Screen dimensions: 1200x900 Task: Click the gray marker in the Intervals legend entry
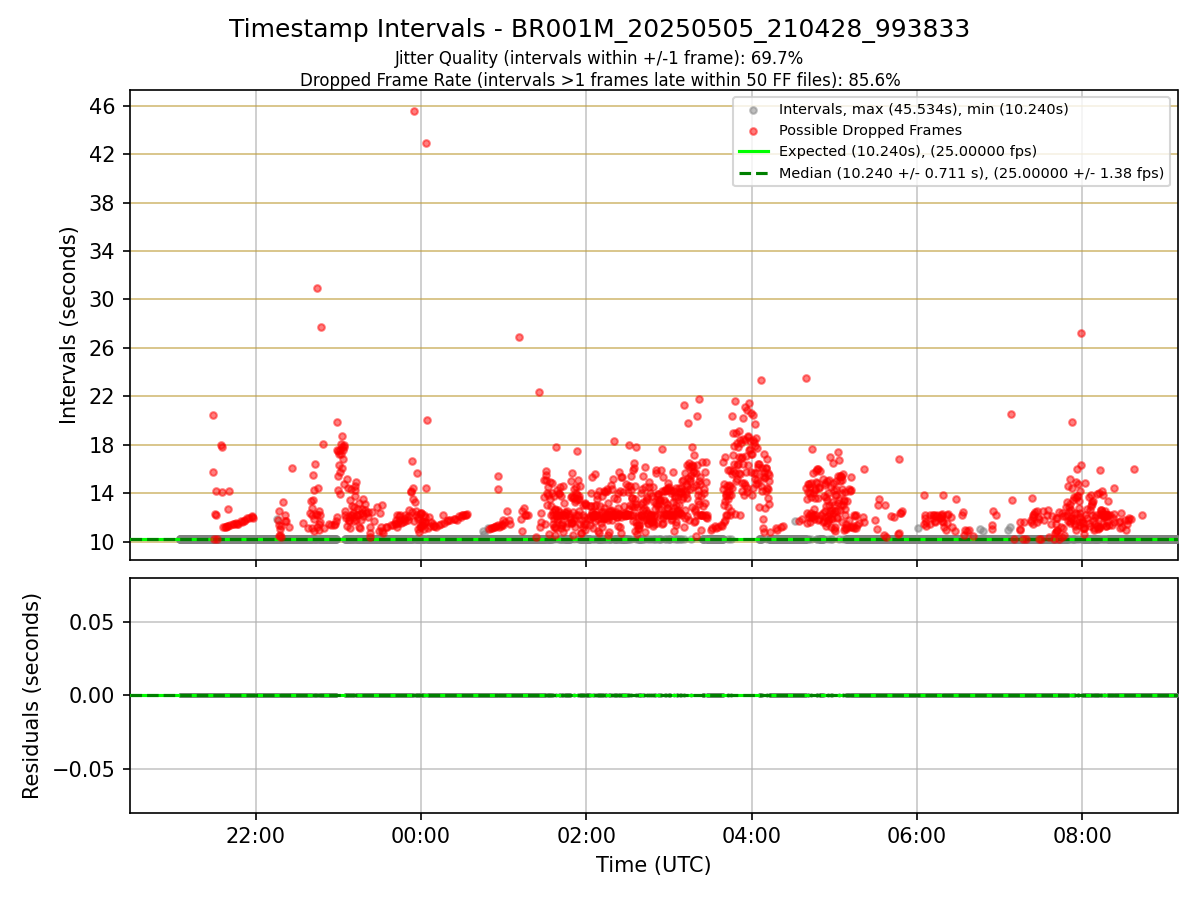point(754,109)
